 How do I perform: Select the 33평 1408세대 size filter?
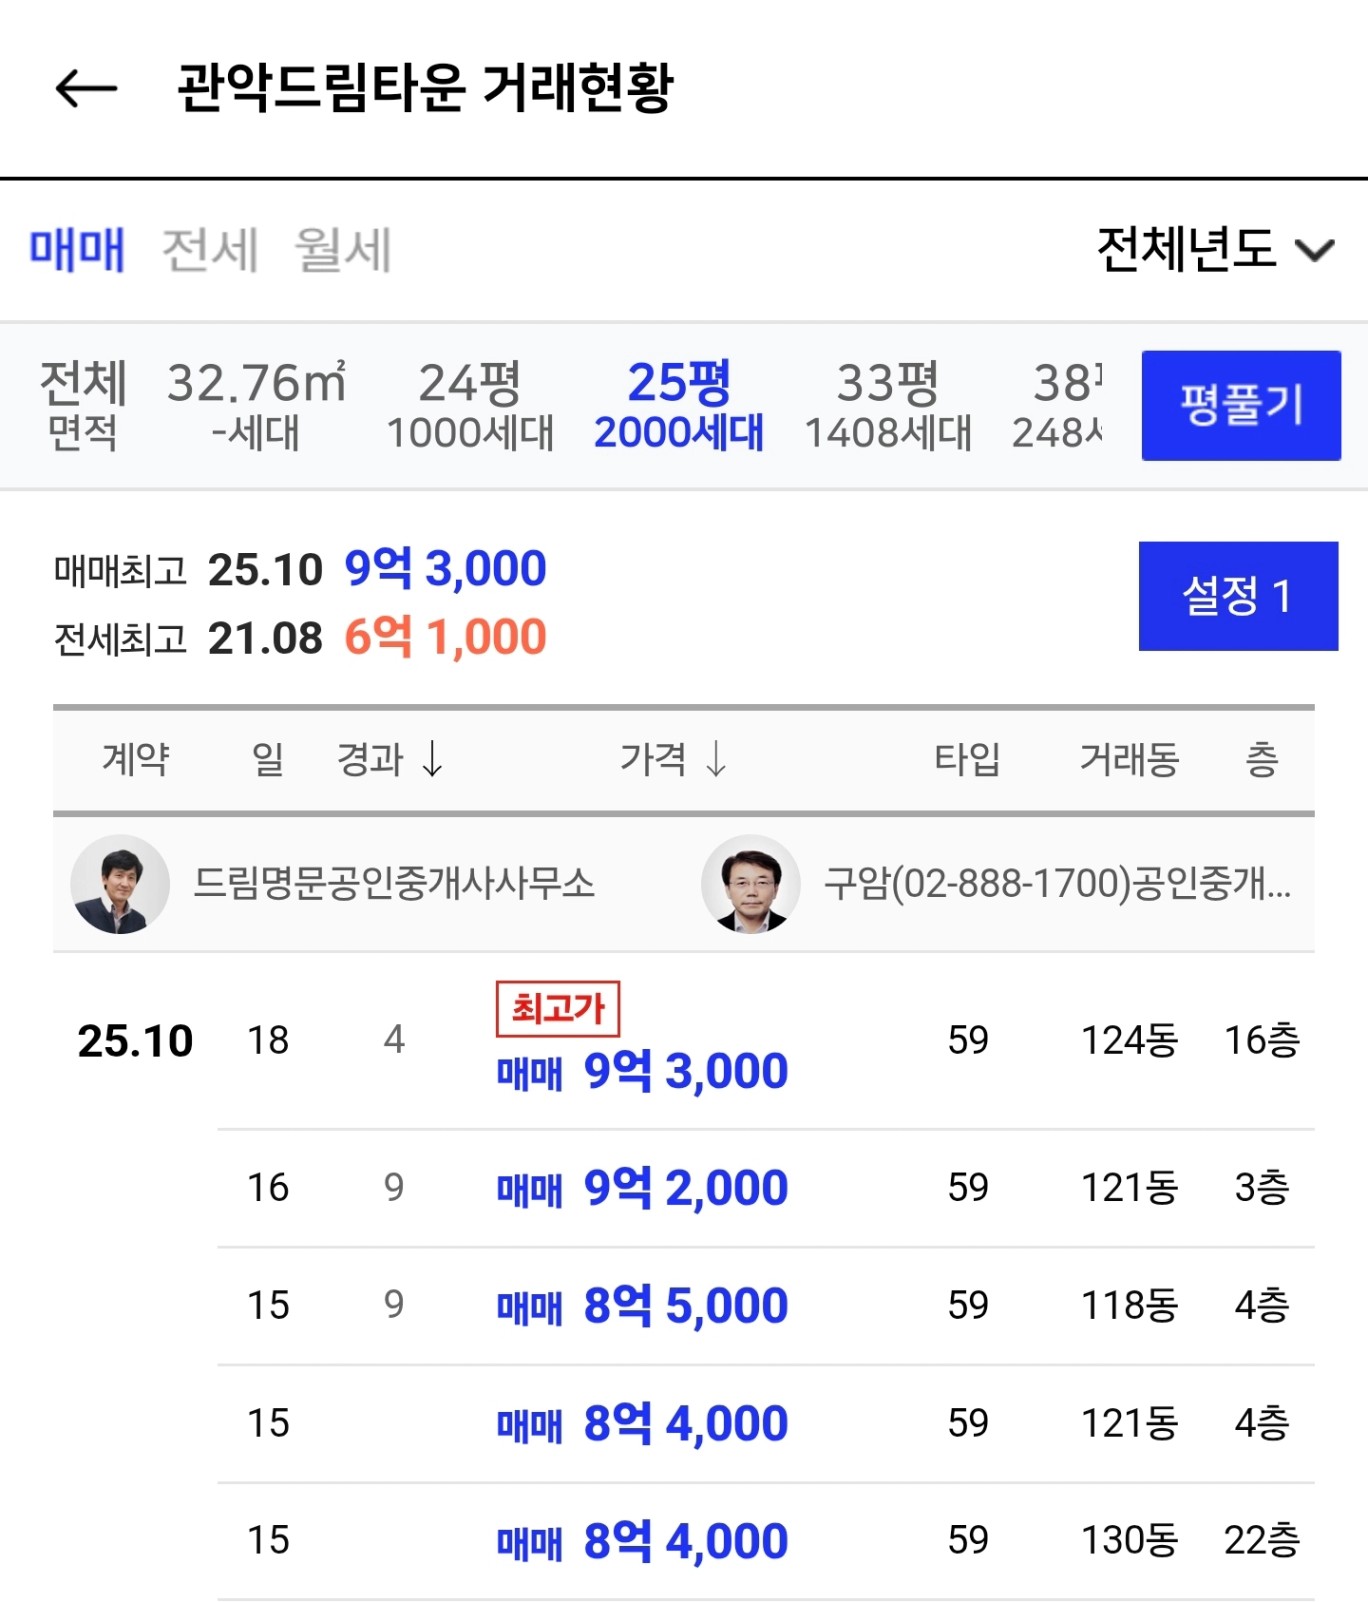(888, 406)
